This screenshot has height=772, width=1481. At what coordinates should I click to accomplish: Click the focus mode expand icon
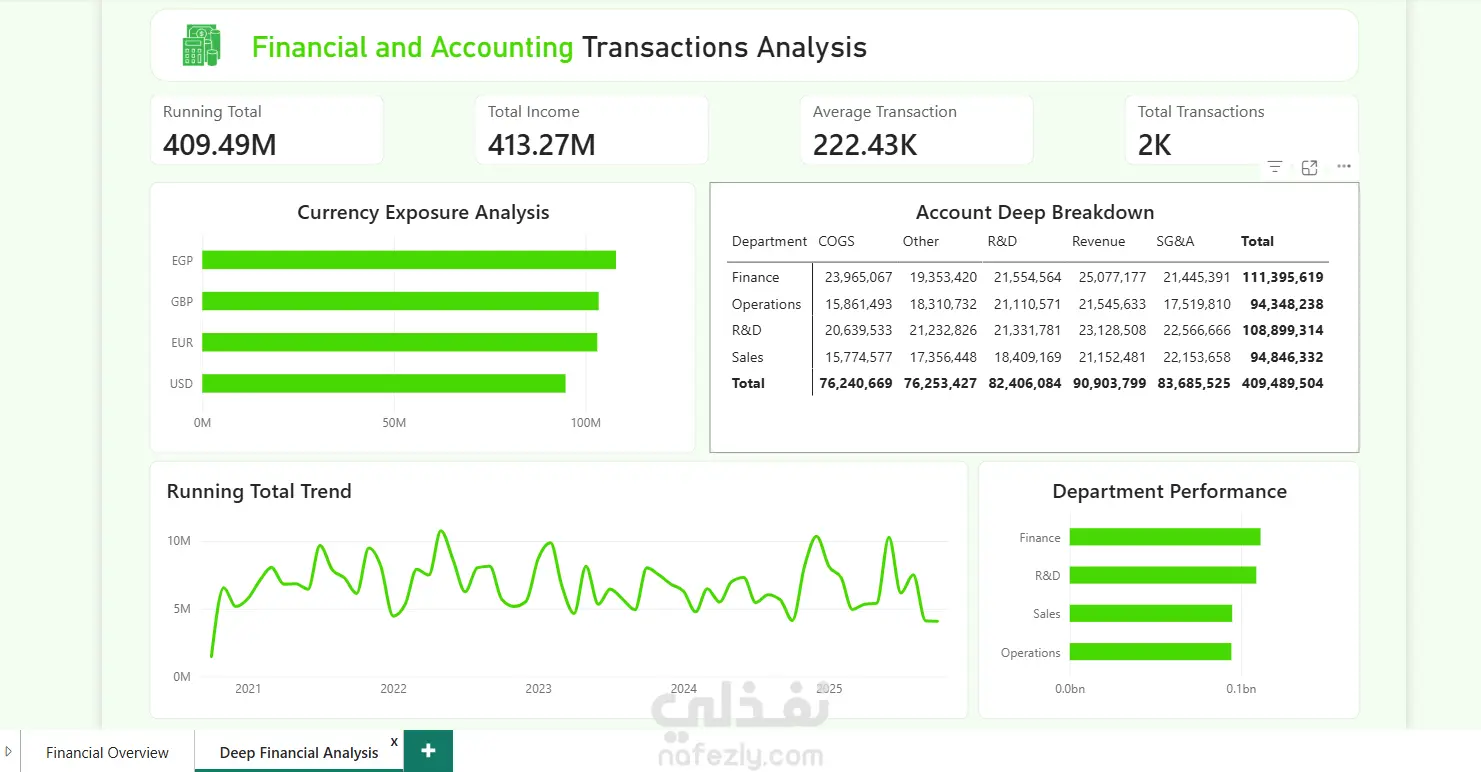[1309, 167]
